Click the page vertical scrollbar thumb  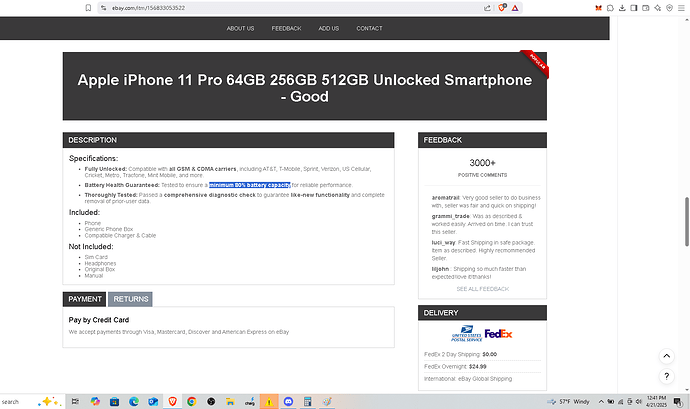[x=686, y=221]
